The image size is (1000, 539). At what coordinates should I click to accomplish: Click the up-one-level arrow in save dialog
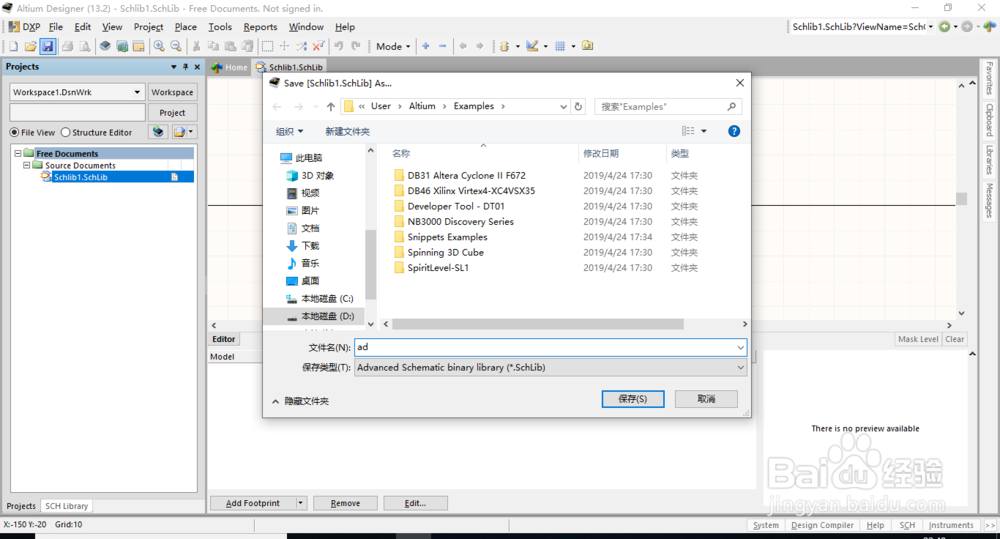[x=330, y=107]
